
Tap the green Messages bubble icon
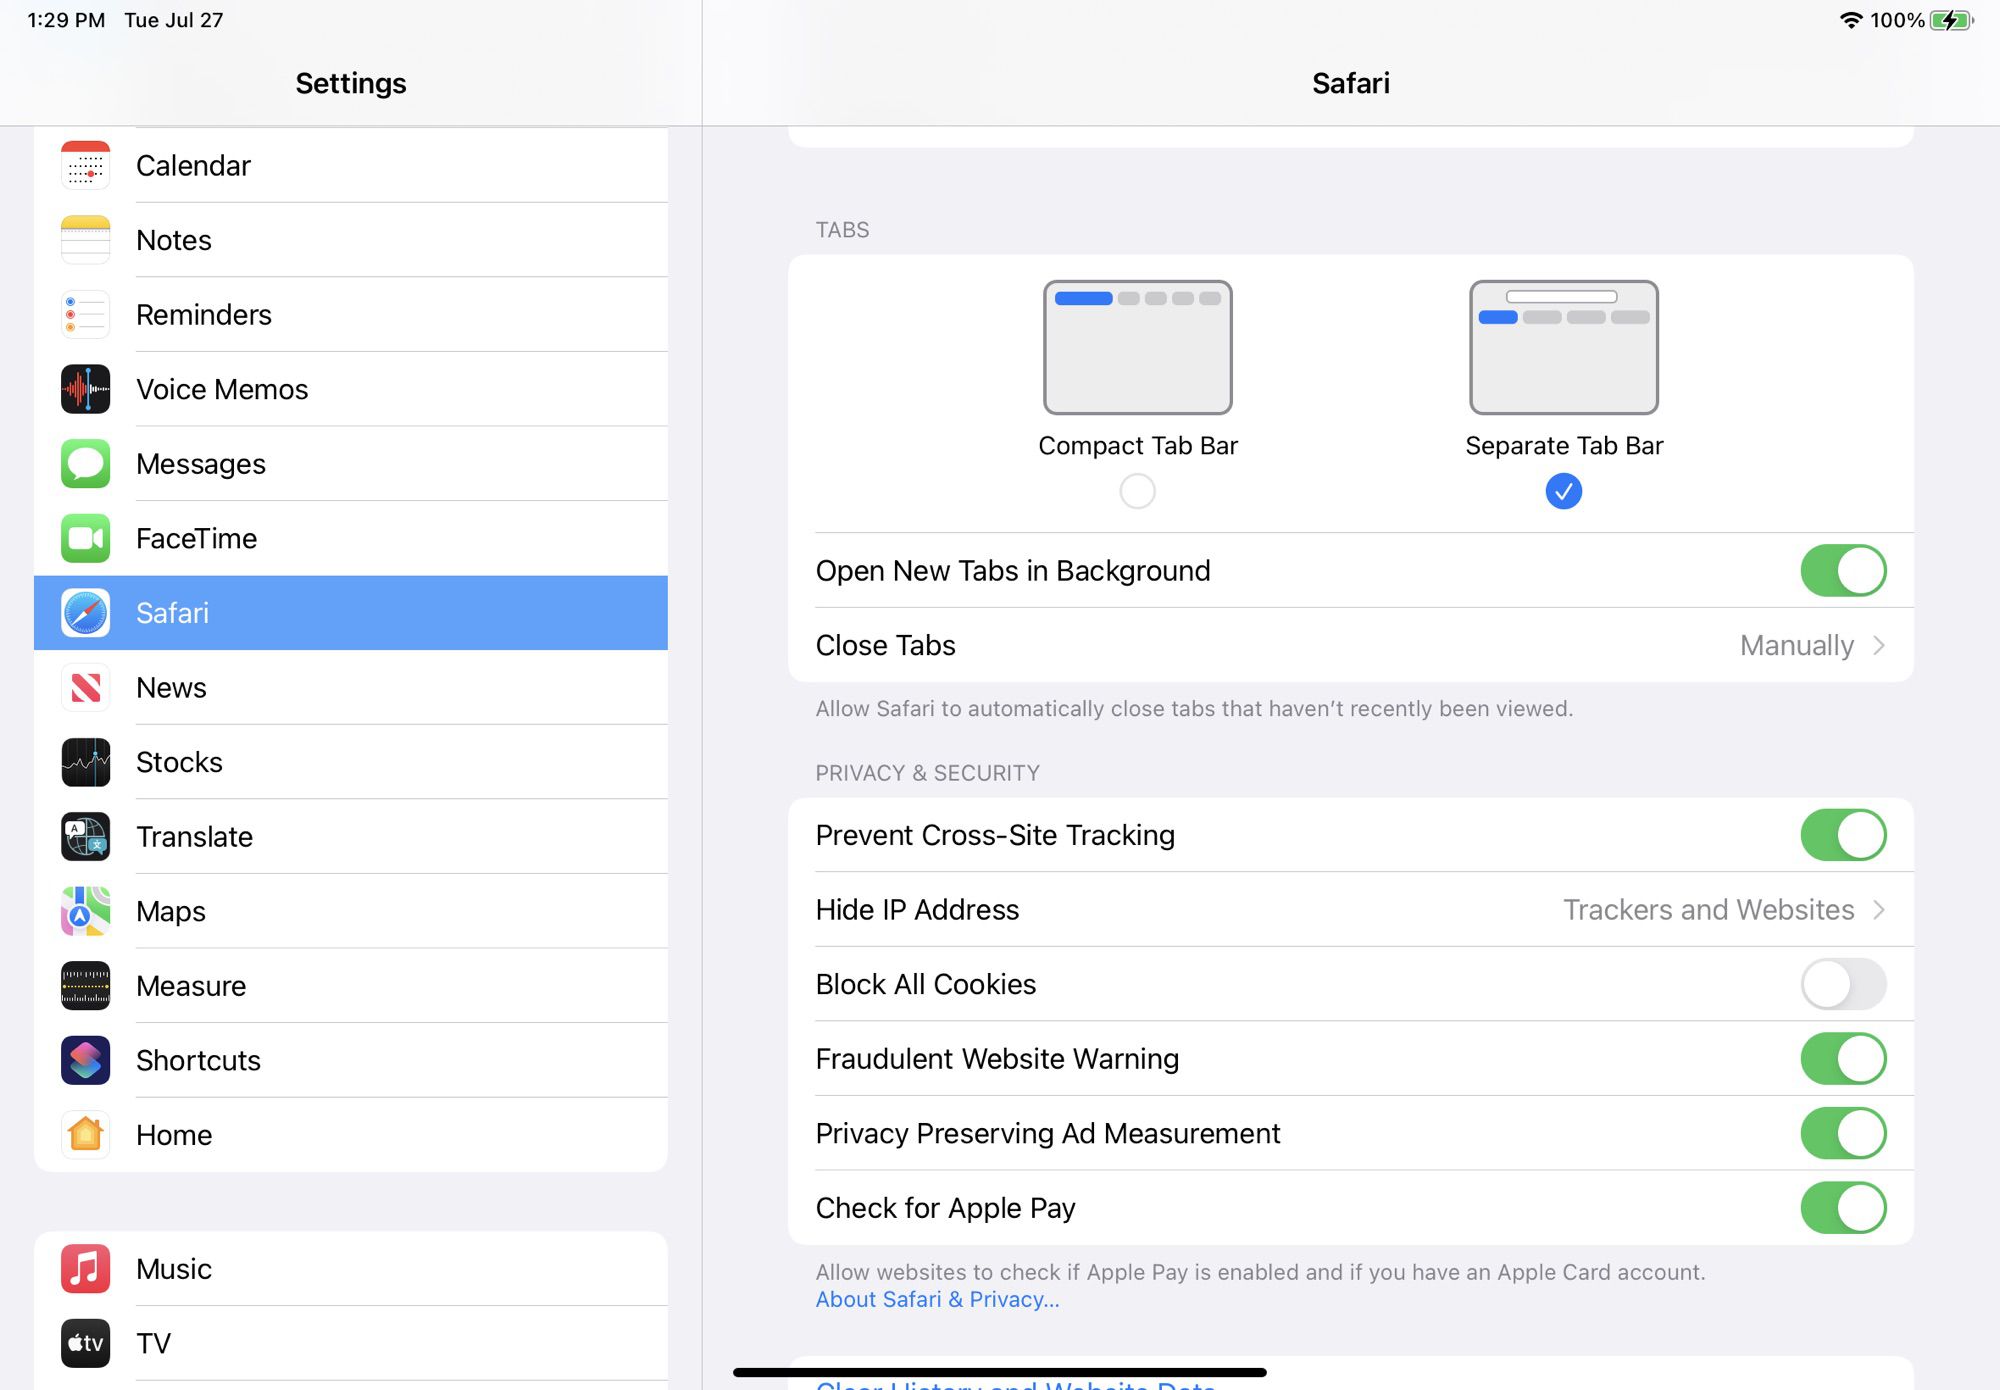pos(85,464)
